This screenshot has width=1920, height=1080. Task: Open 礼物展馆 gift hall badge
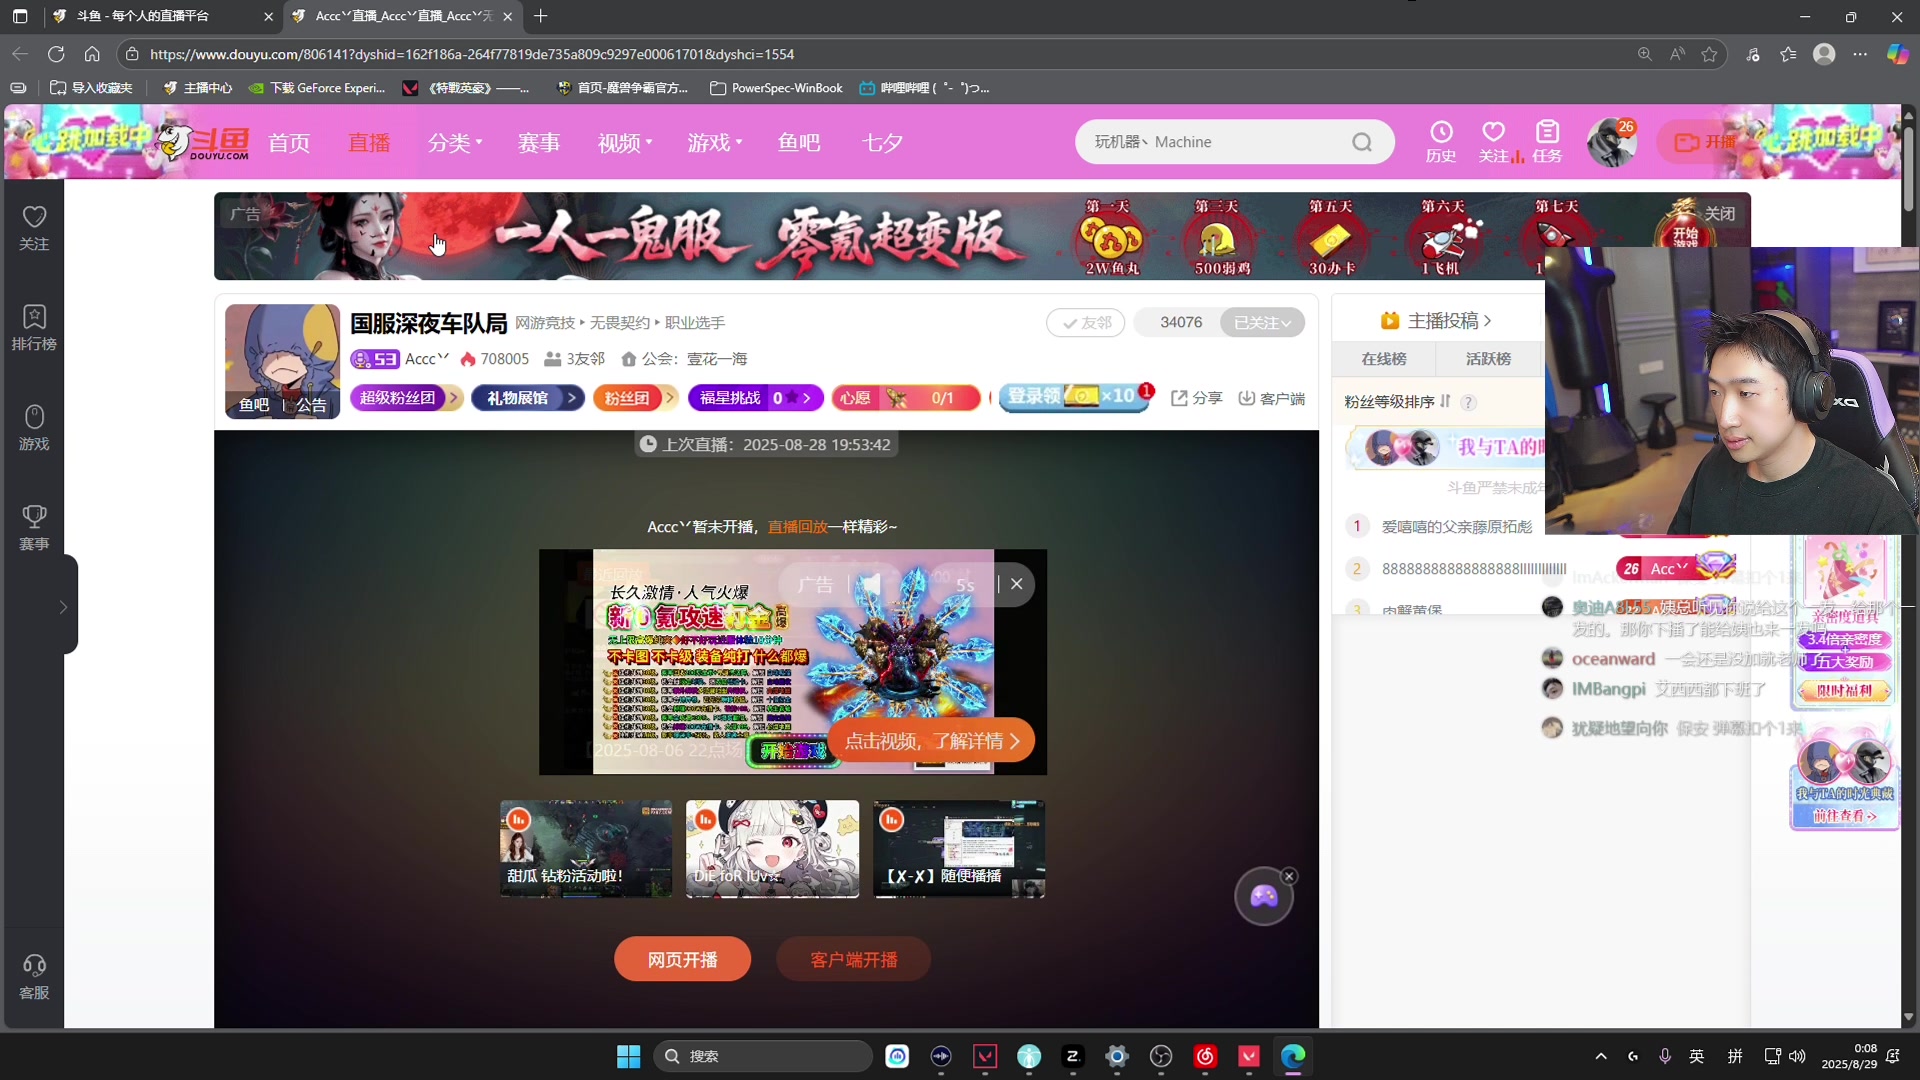(527, 398)
